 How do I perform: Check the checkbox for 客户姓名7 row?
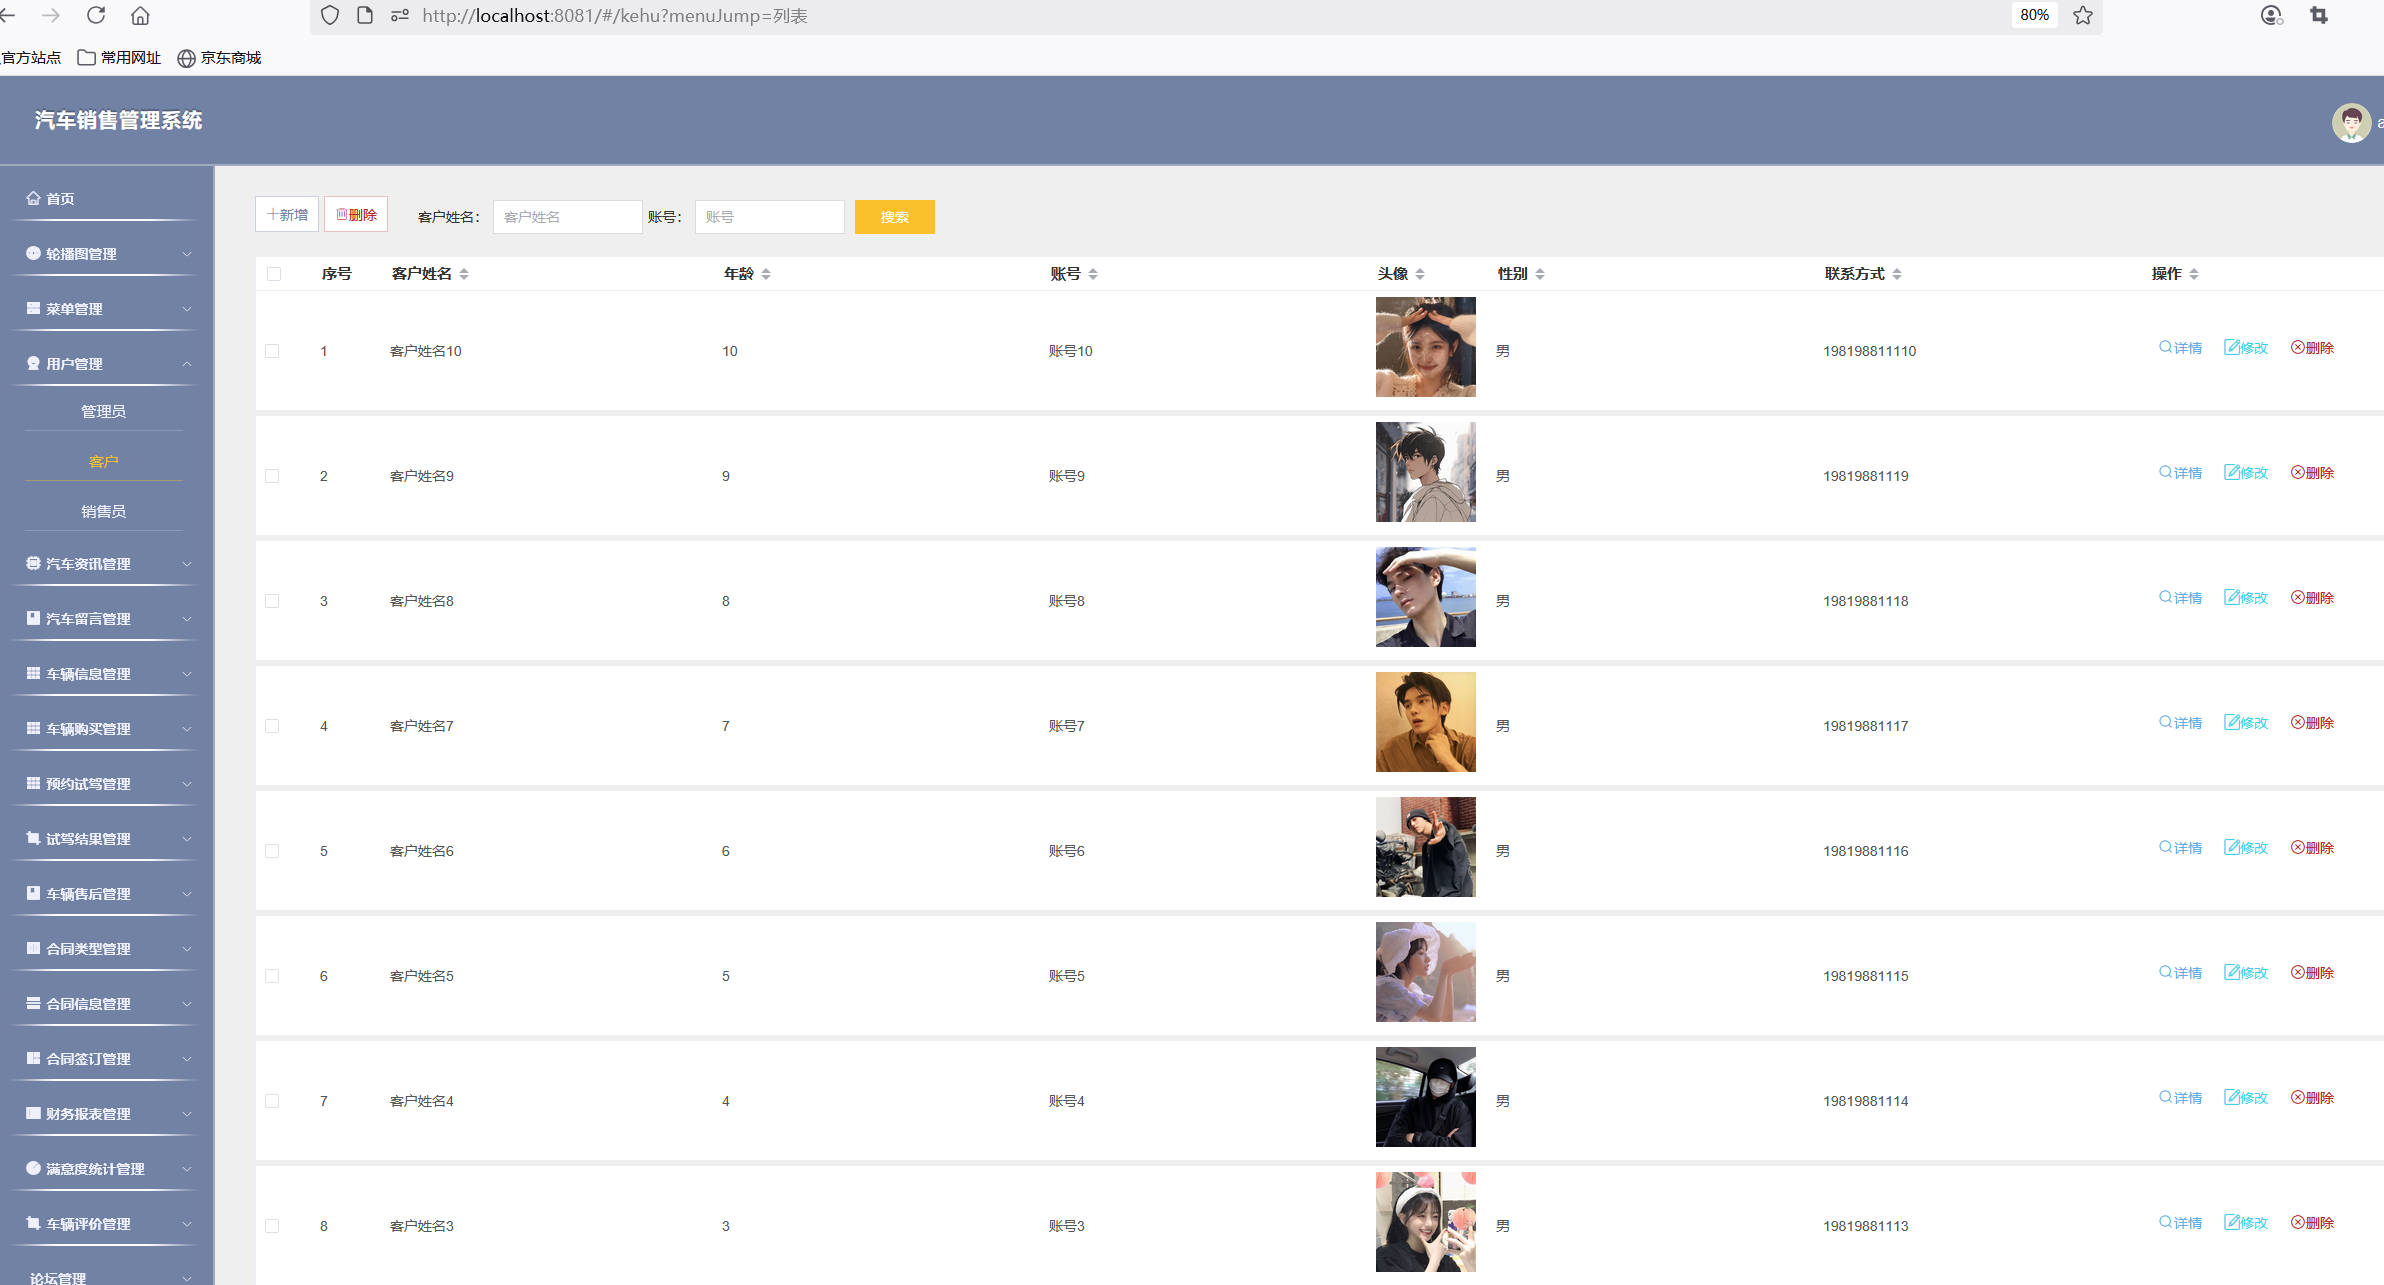[272, 726]
